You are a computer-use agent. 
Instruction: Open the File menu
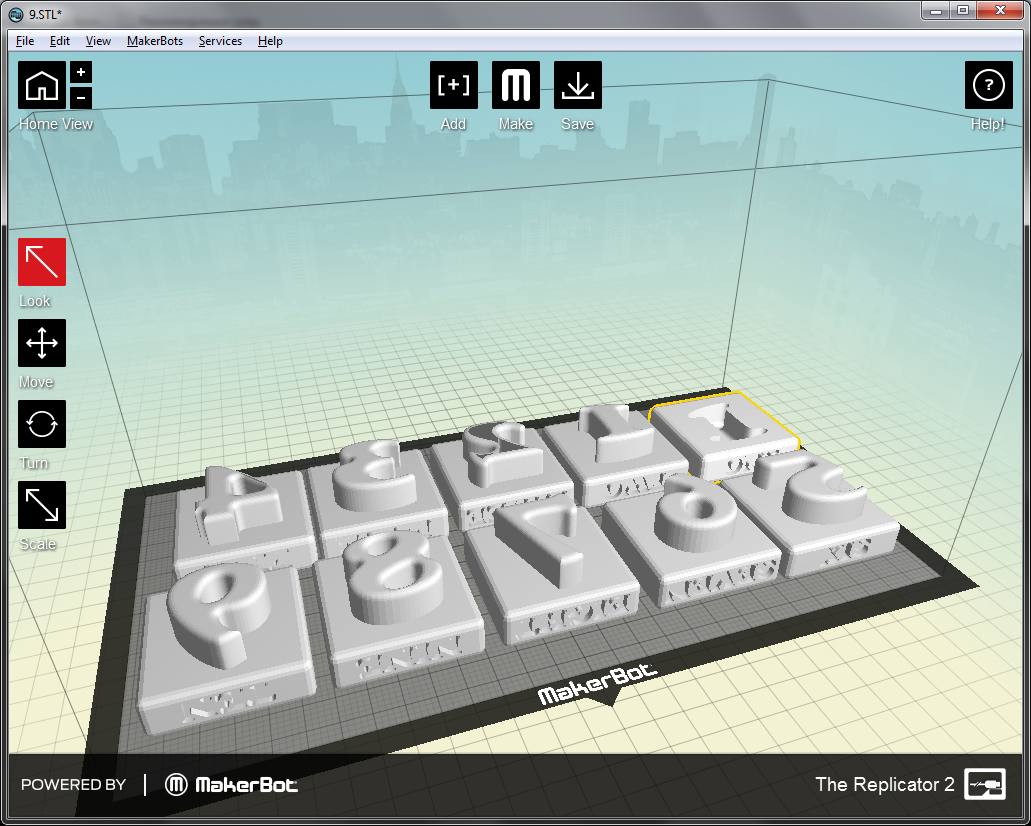25,41
